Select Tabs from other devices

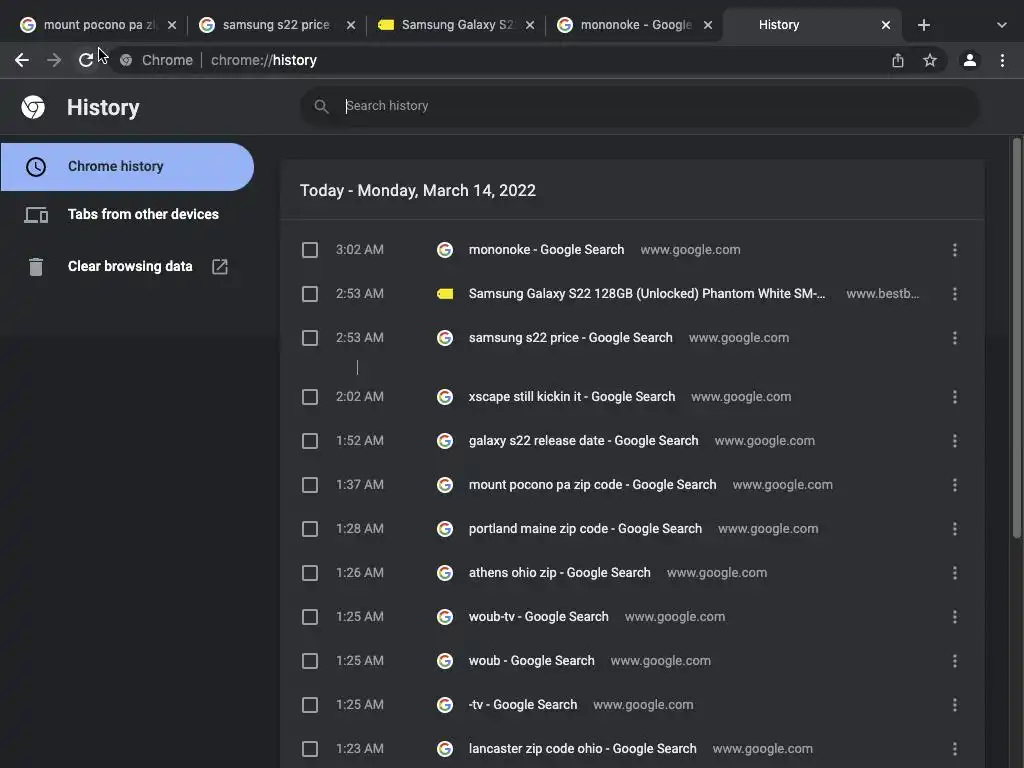[143, 214]
